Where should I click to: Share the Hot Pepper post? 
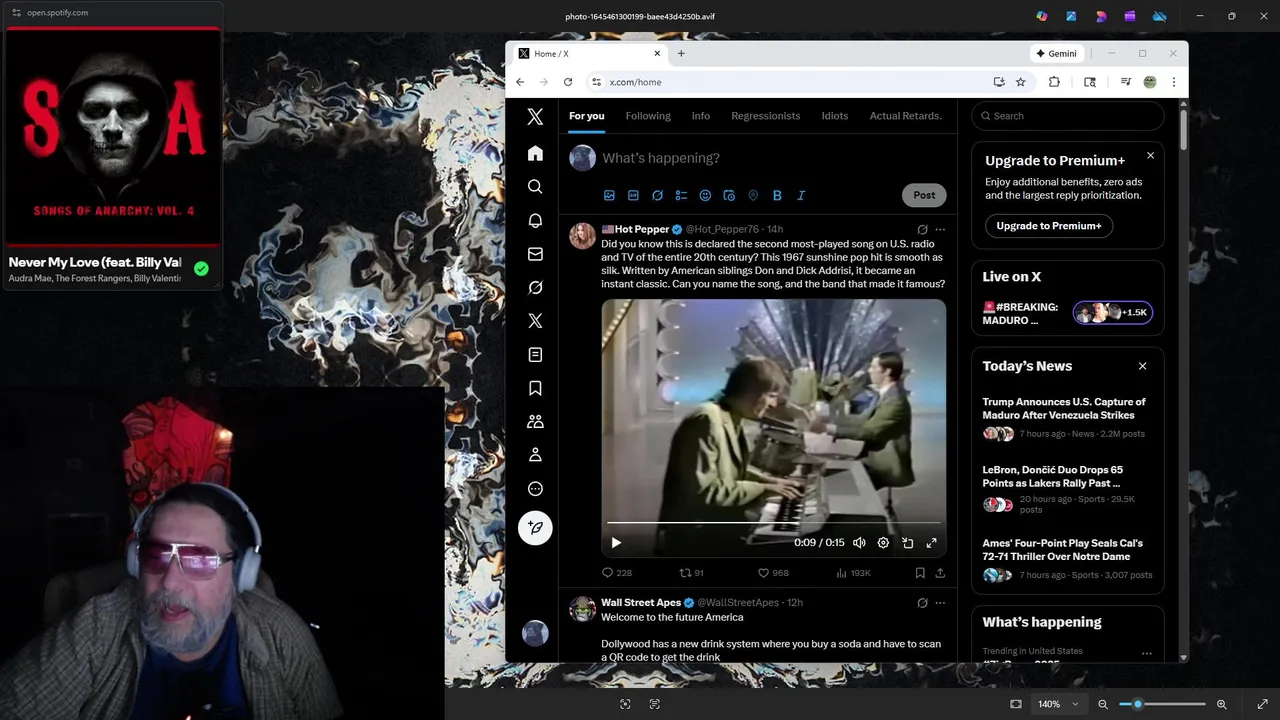tap(940, 573)
